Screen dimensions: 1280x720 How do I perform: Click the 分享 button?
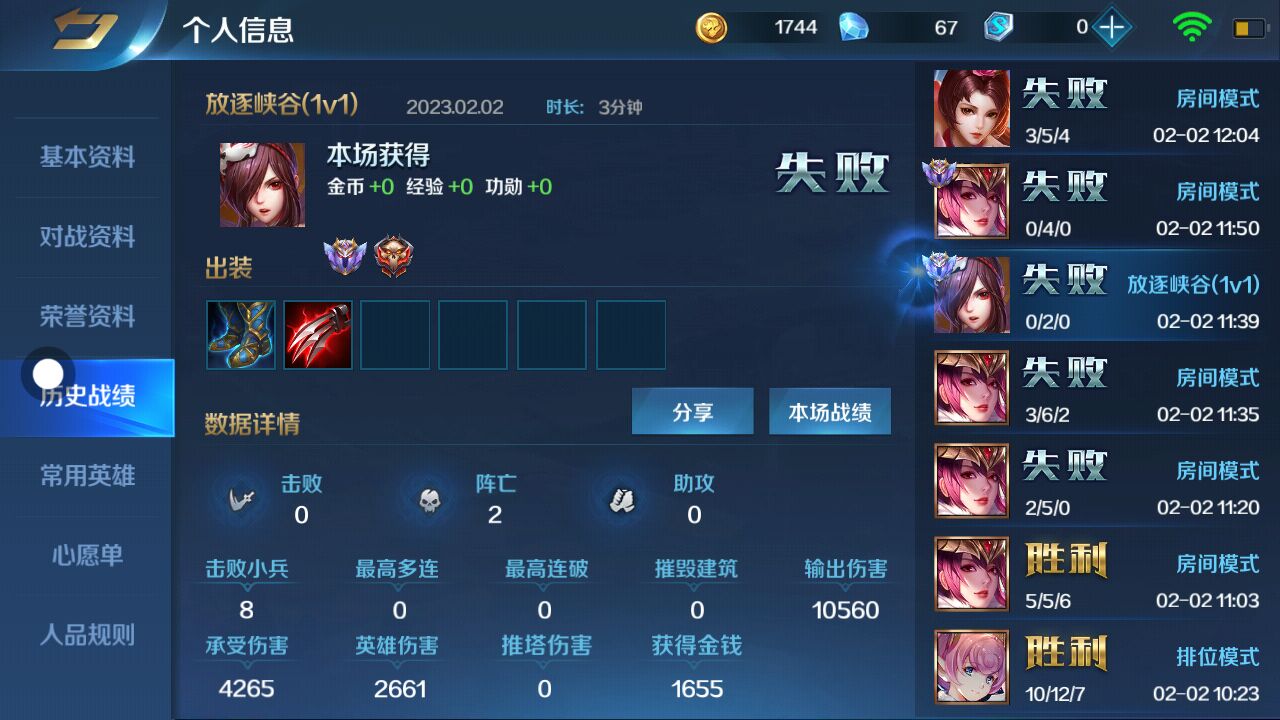pos(692,412)
